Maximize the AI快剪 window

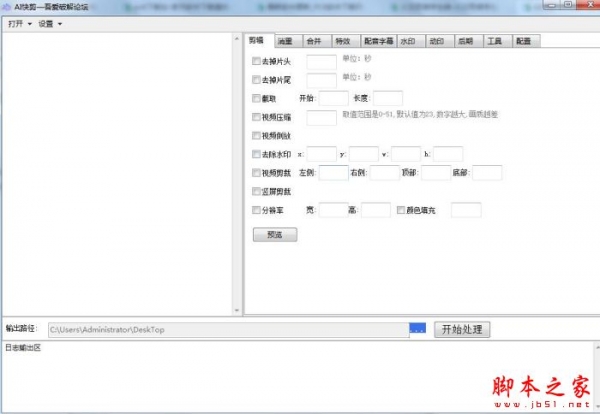[x=569, y=5]
